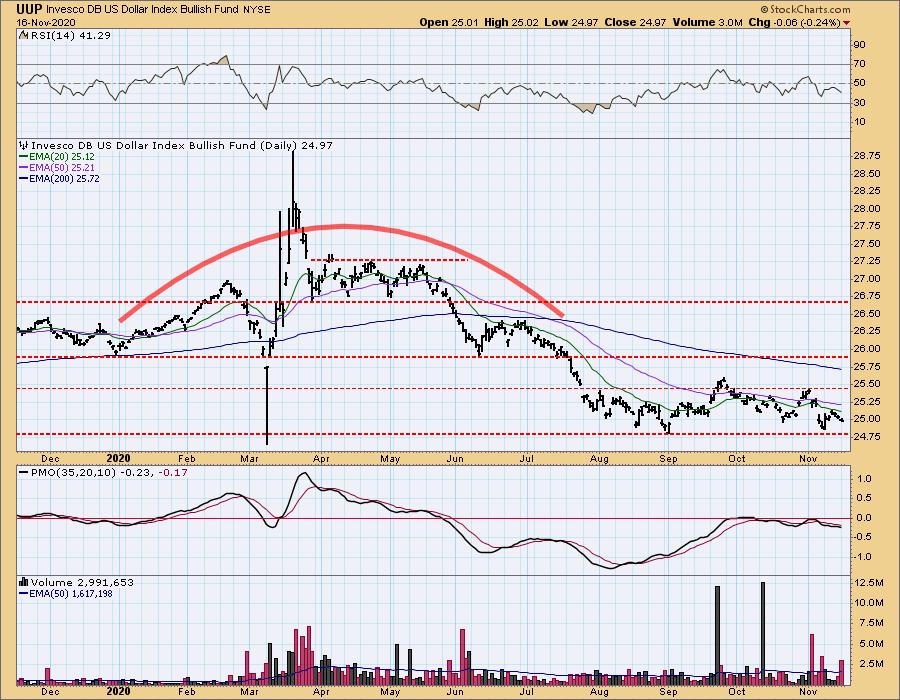Click the 26.00 price axis label
The width and height of the screenshot is (900, 700).
click(x=867, y=349)
